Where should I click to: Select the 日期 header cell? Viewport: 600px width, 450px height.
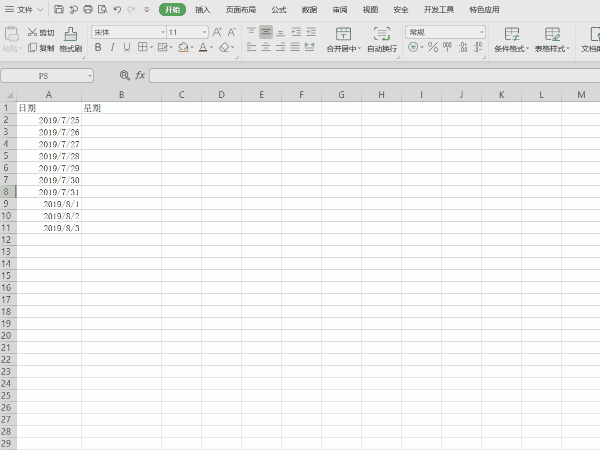pyautogui.click(x=49, y=108)
